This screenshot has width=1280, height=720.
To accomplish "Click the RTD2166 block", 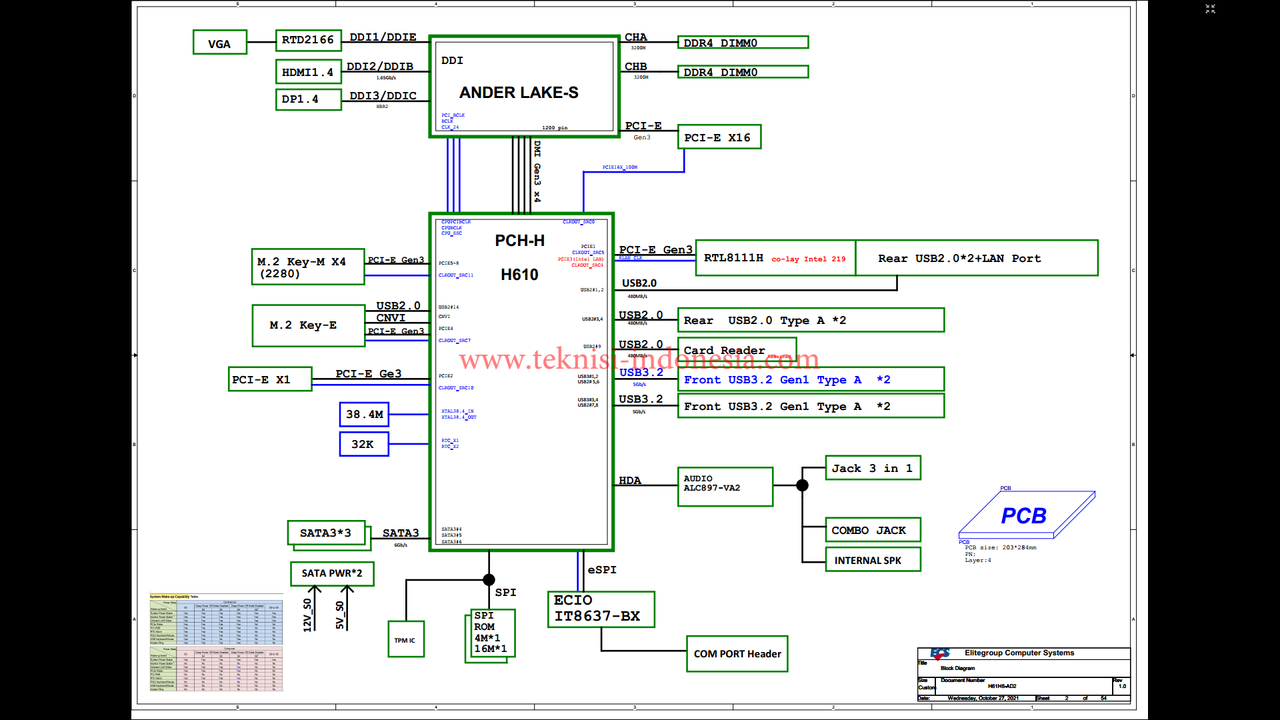I will [x=308, y=40].
